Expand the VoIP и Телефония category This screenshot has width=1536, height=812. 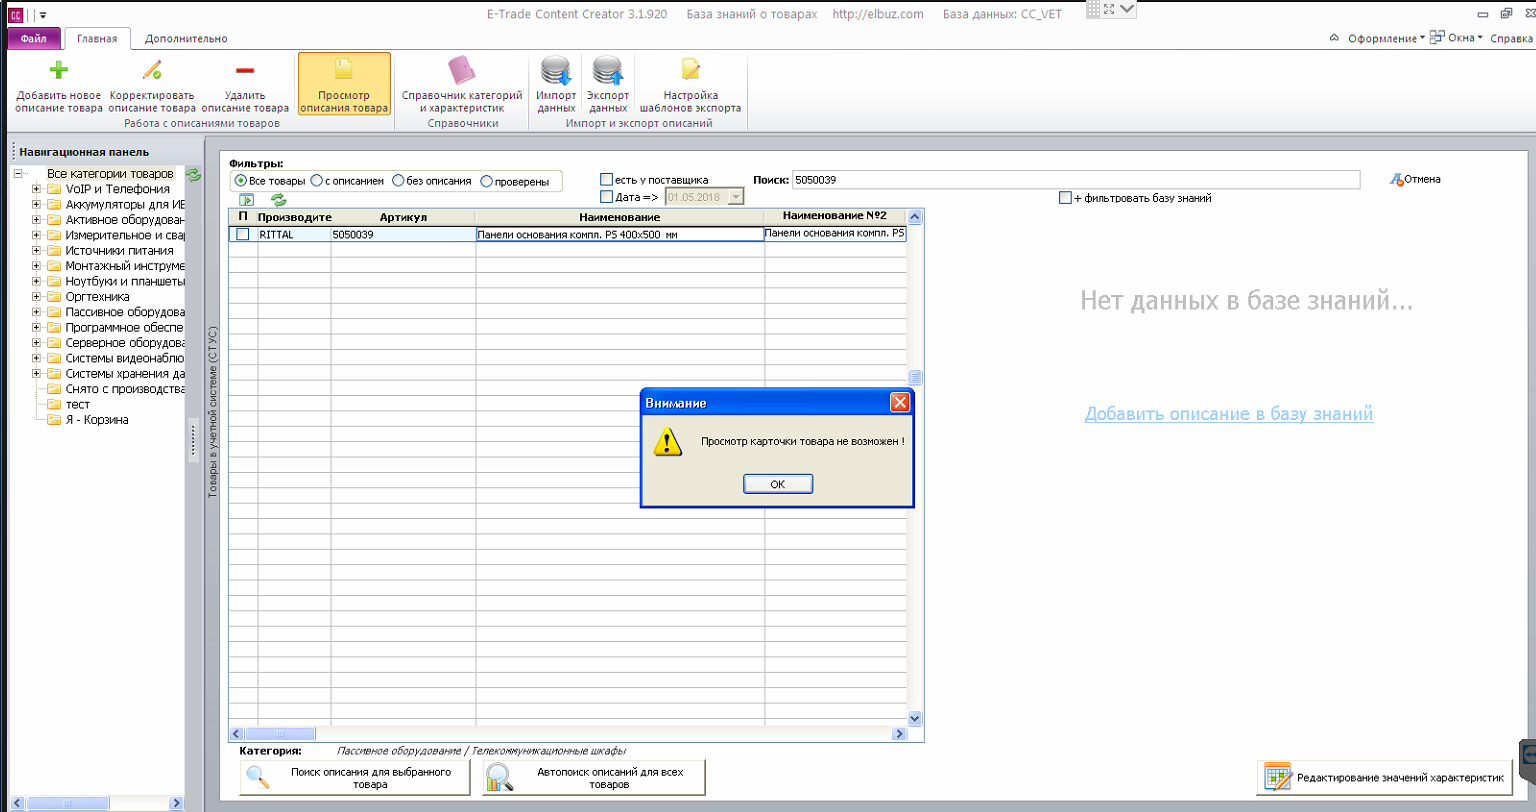coord(36,189)
